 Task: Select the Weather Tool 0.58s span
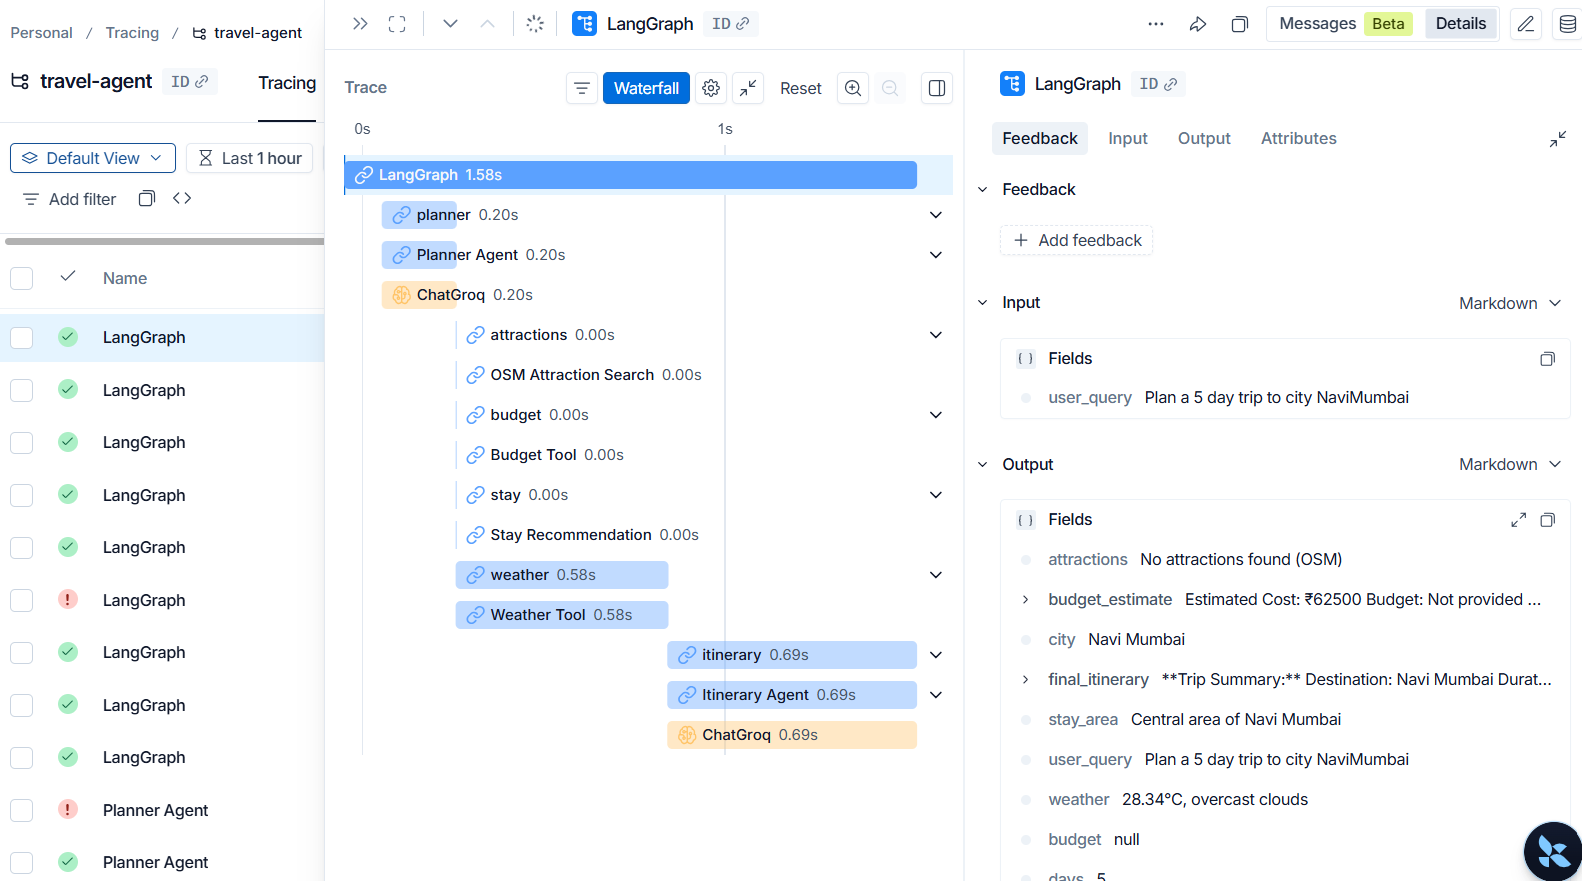click(x=562, y=615)
